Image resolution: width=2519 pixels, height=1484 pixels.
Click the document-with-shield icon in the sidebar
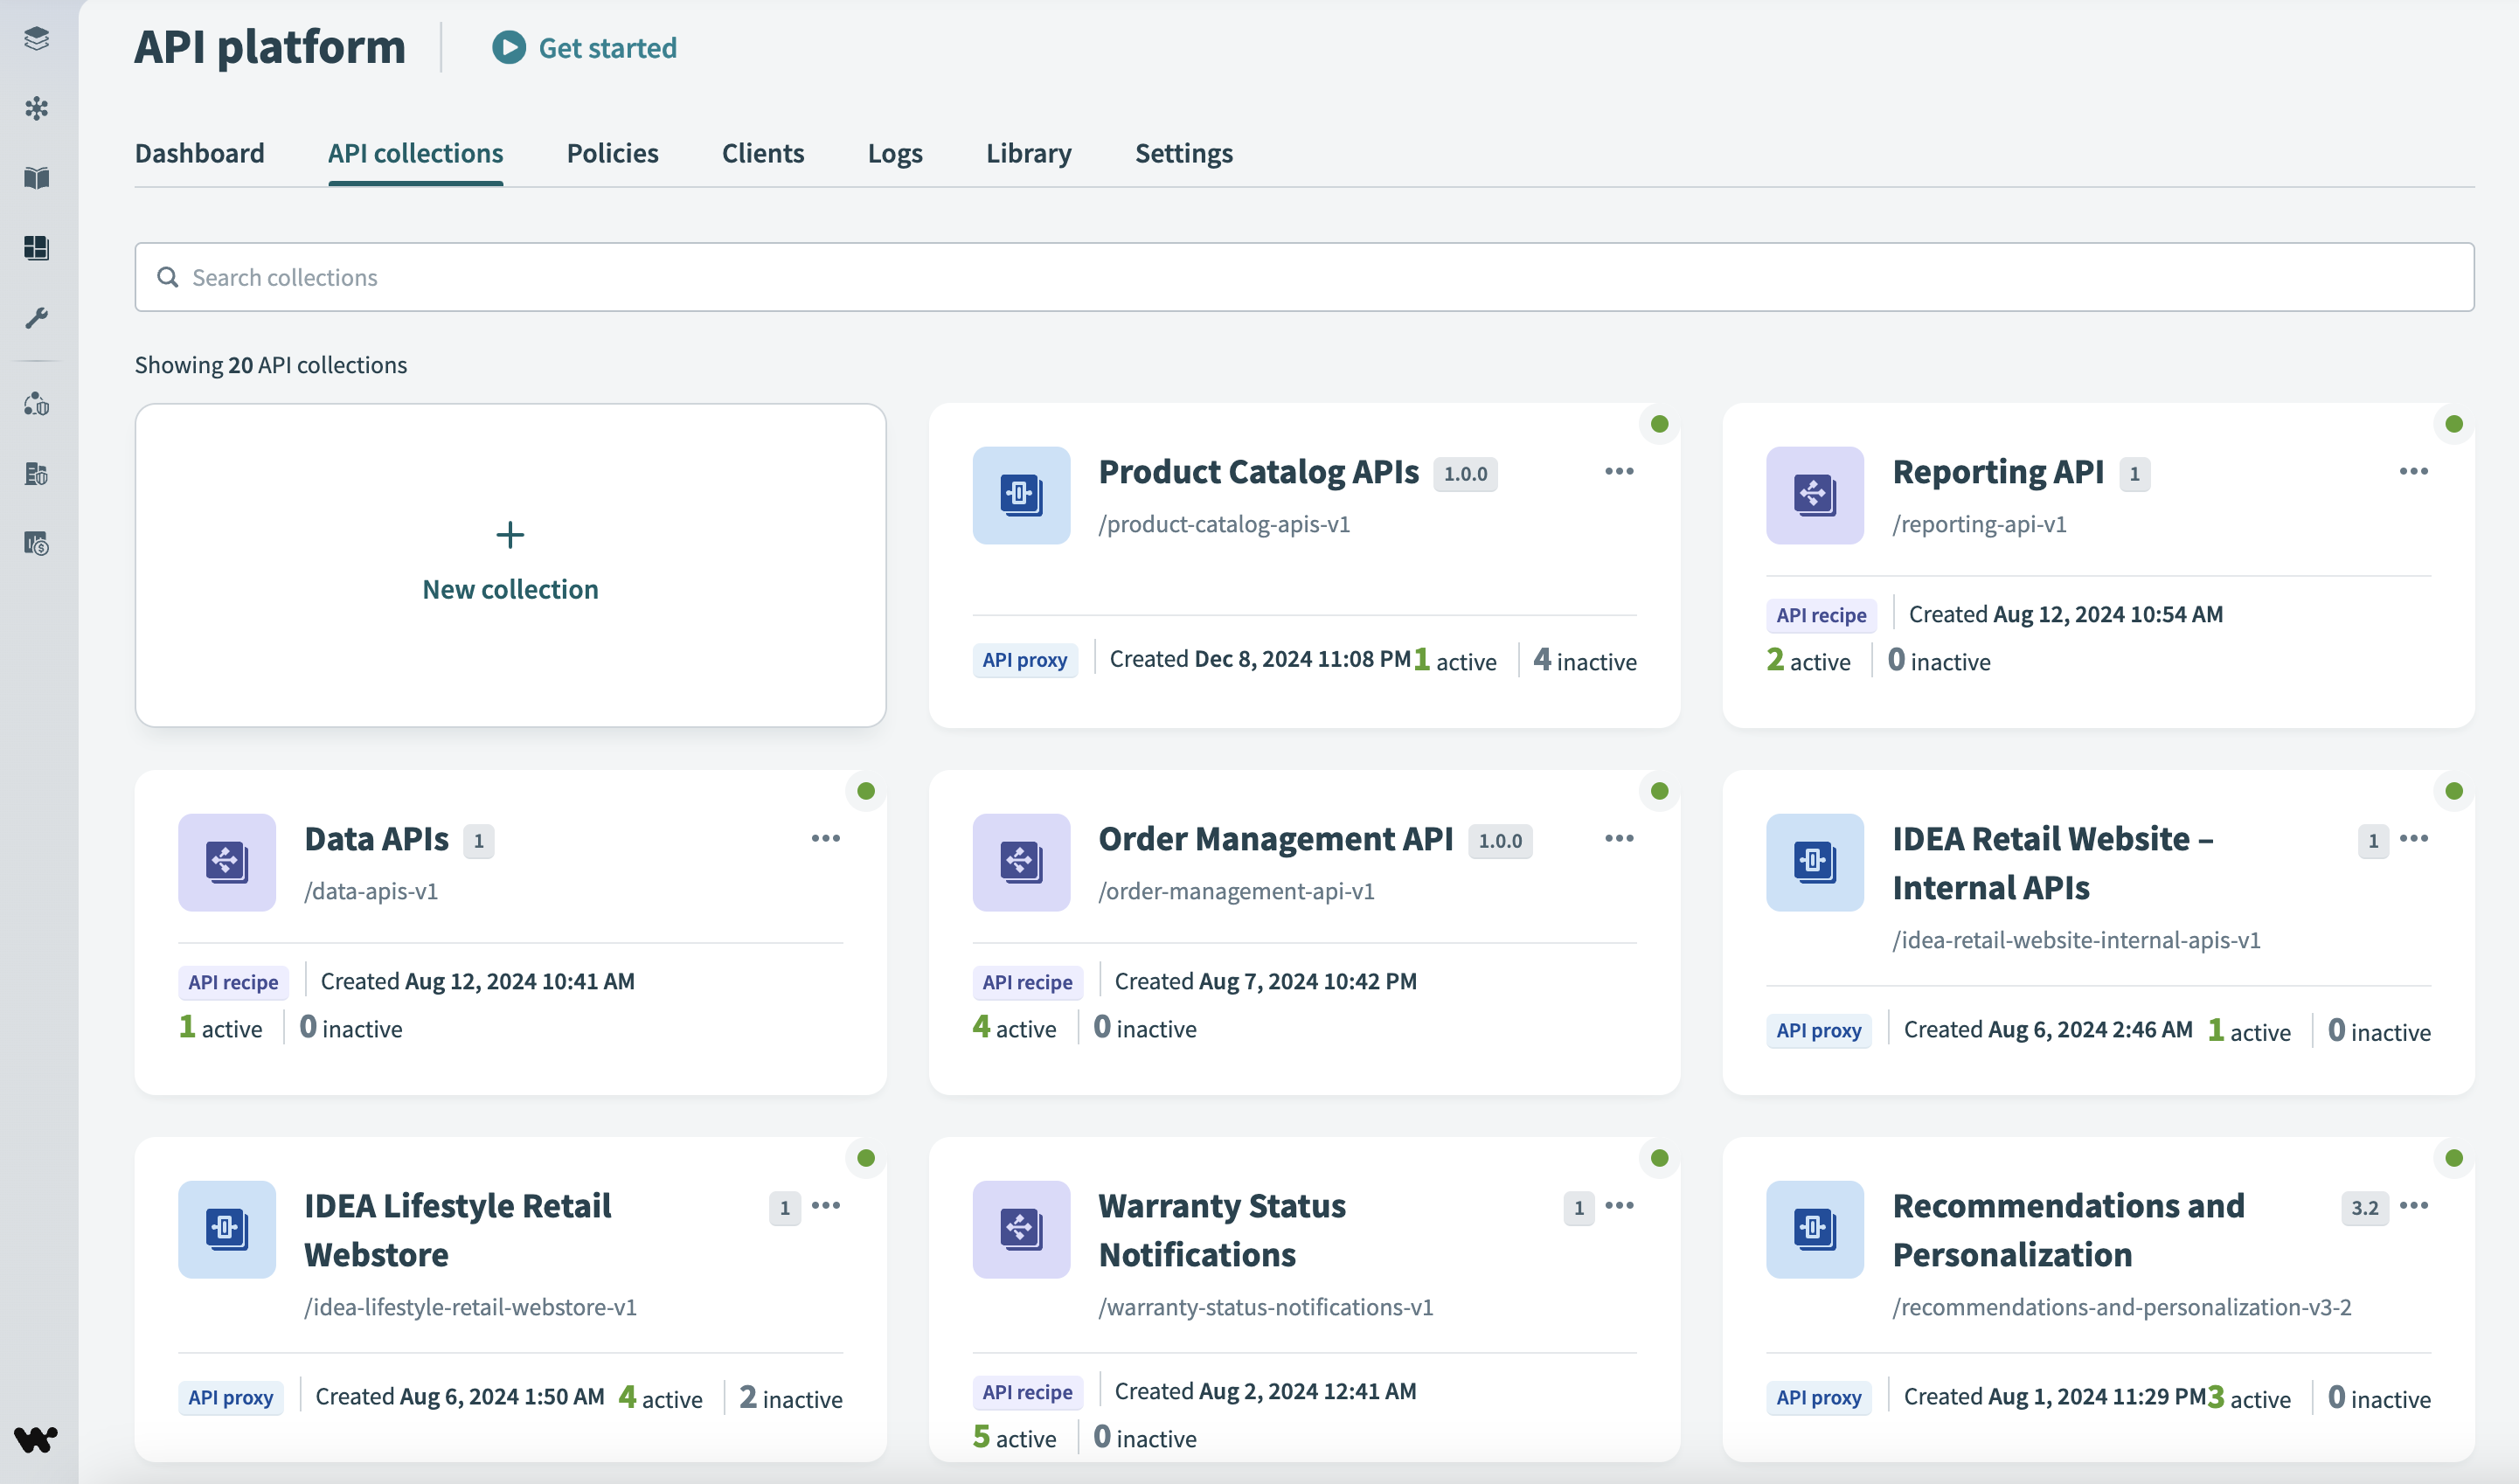[37, 474]
